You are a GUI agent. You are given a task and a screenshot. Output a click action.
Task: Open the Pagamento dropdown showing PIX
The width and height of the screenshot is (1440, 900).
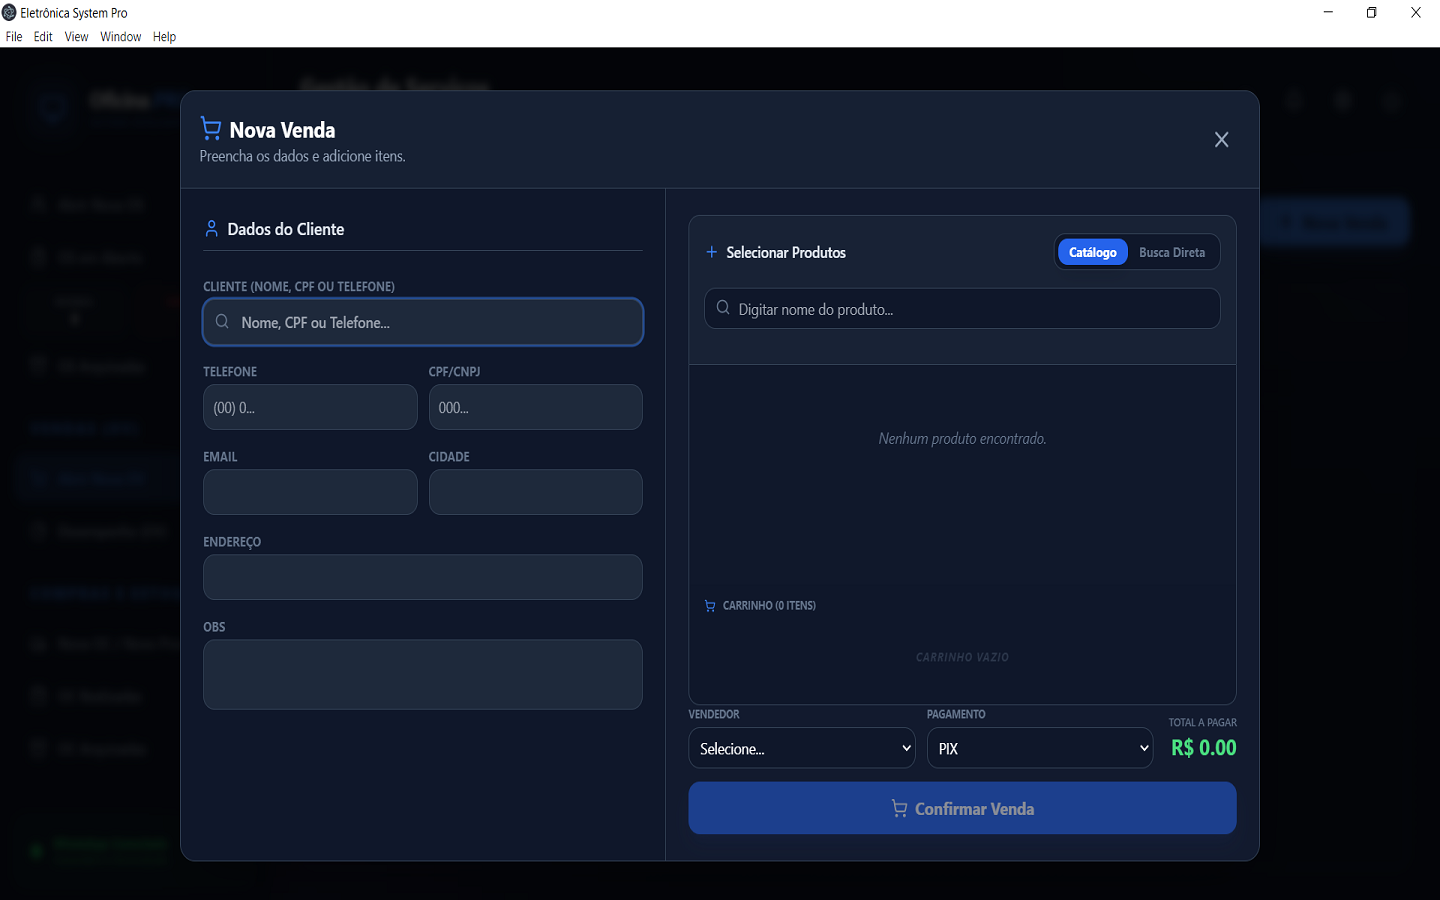1040,748
